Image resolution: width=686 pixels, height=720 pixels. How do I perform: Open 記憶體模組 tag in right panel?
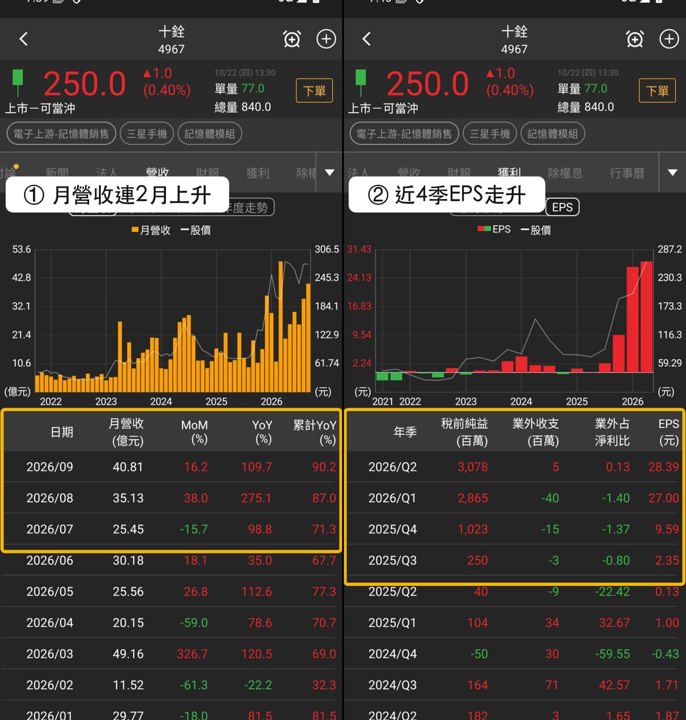(552, 134)
